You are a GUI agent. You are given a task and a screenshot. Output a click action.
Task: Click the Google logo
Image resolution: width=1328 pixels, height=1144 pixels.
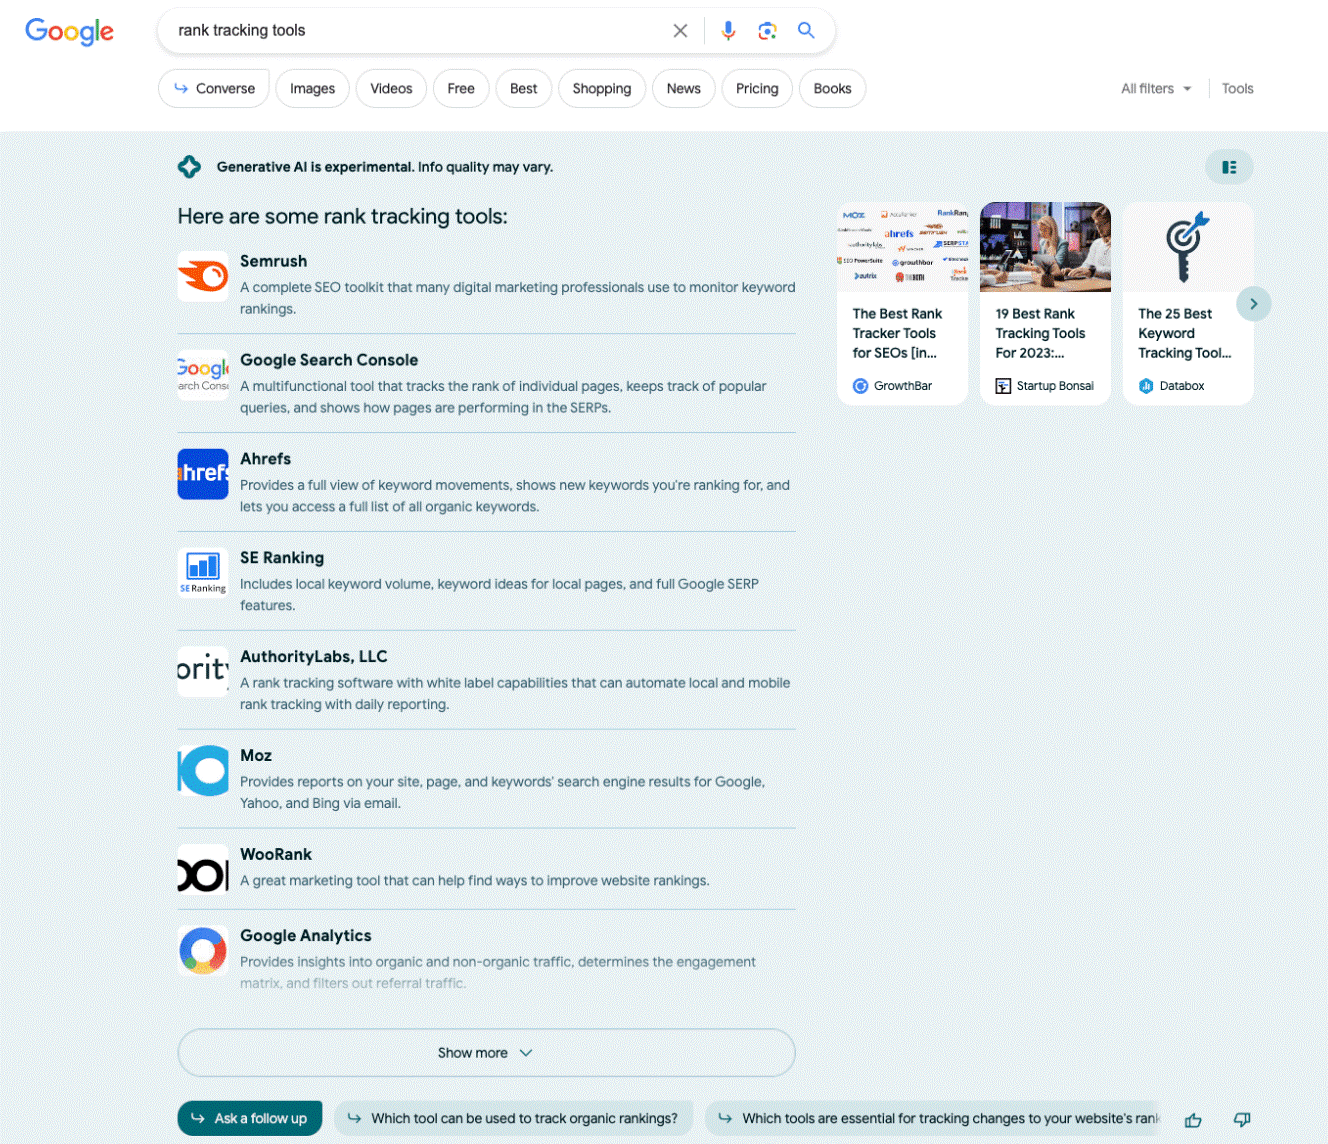tap(69, 31)
